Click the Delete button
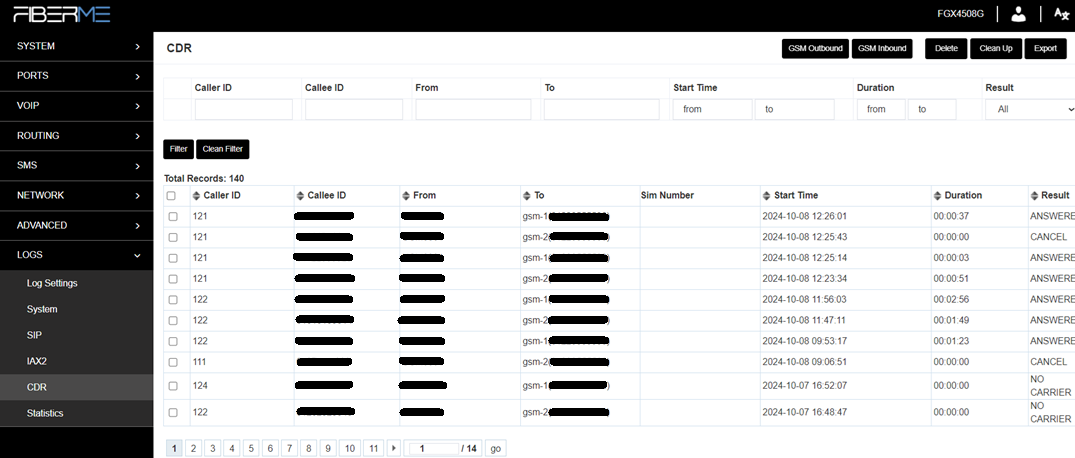 (x=946, y=49)
